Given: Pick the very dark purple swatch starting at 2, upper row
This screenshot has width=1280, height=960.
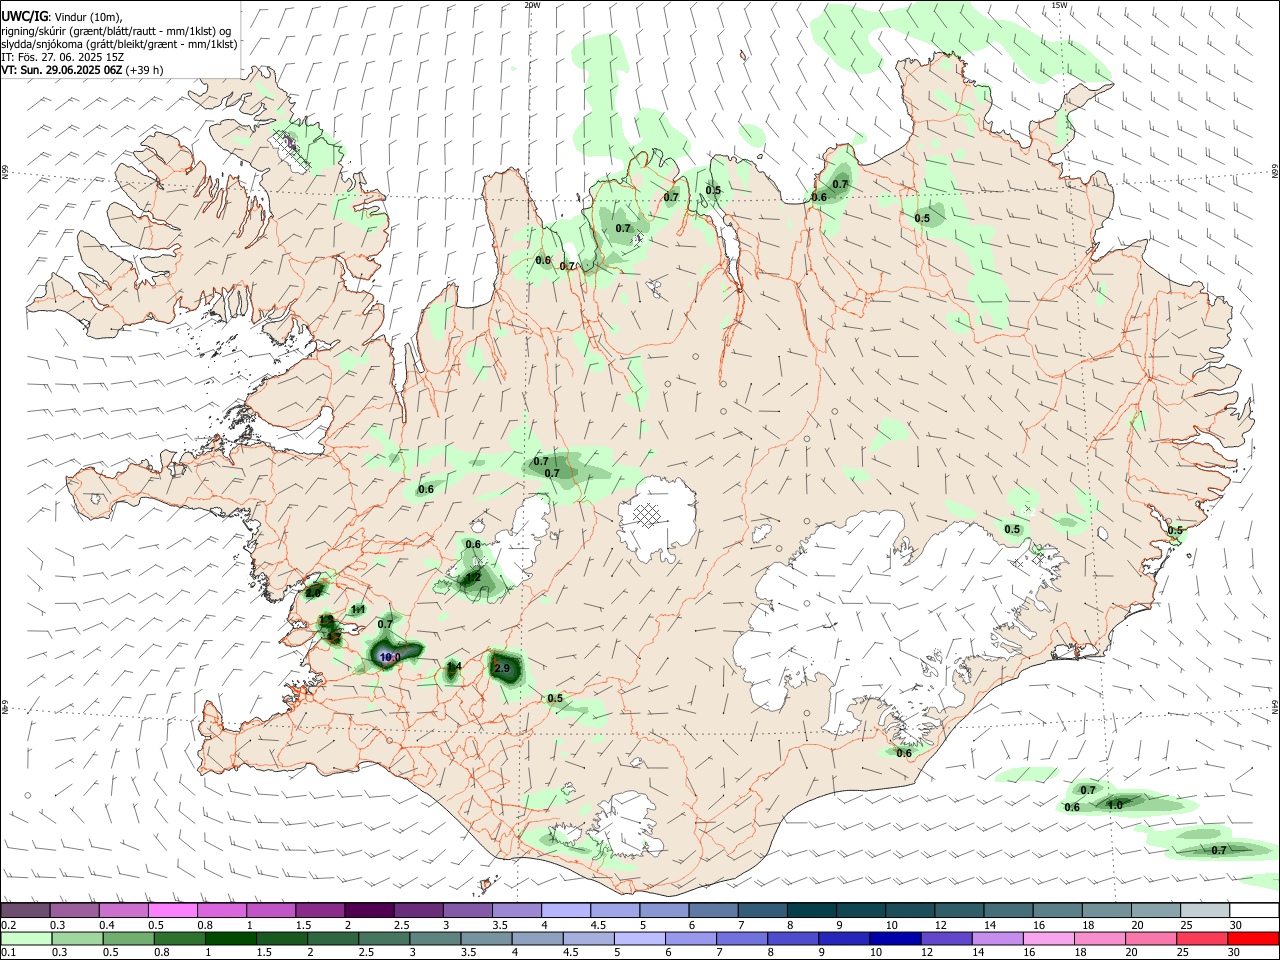Looking at the screenshot, I should pos(369,910).
